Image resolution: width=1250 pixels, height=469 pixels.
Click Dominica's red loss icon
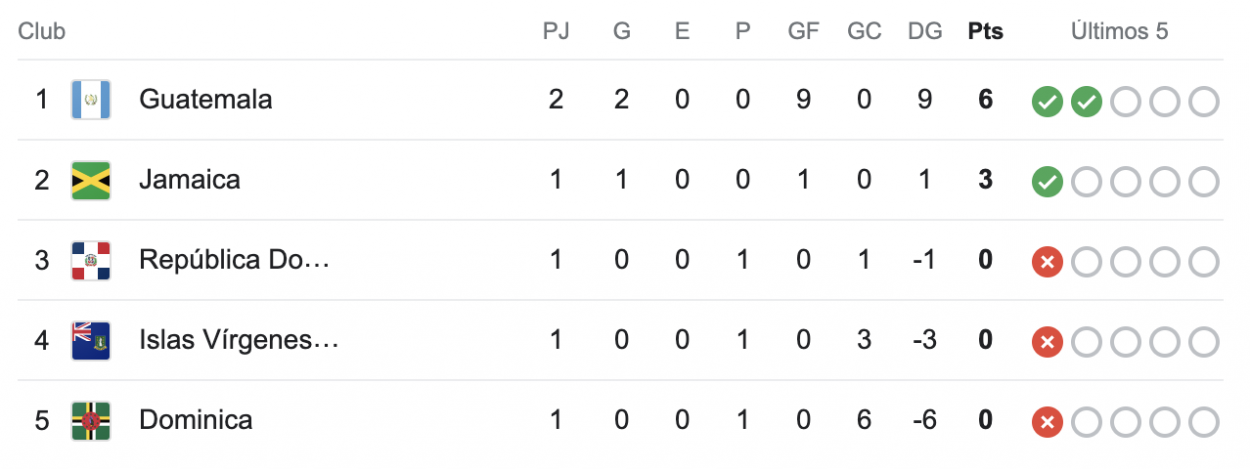(x=1047, y=421)
